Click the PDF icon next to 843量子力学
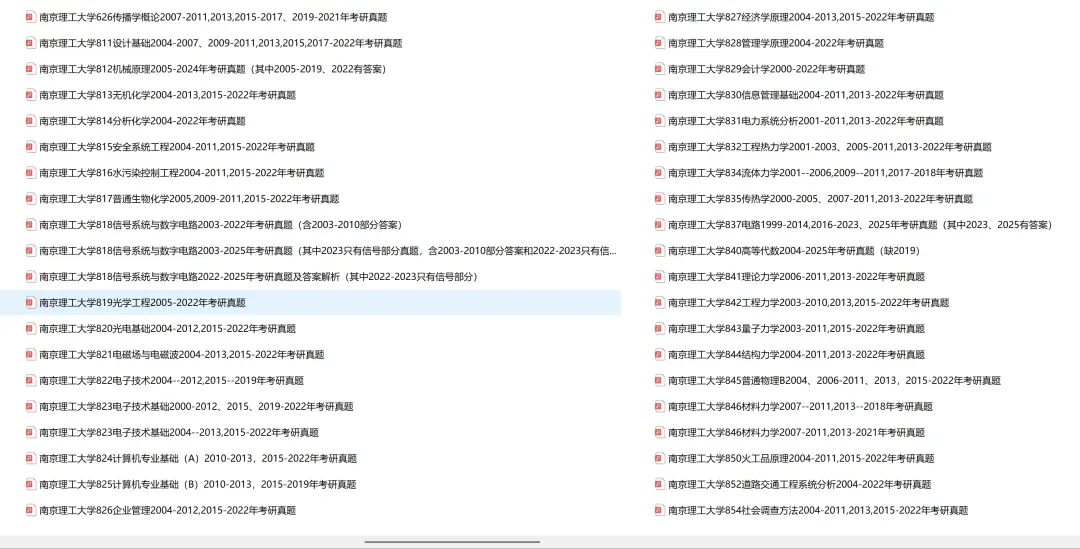 click(659, 329)
